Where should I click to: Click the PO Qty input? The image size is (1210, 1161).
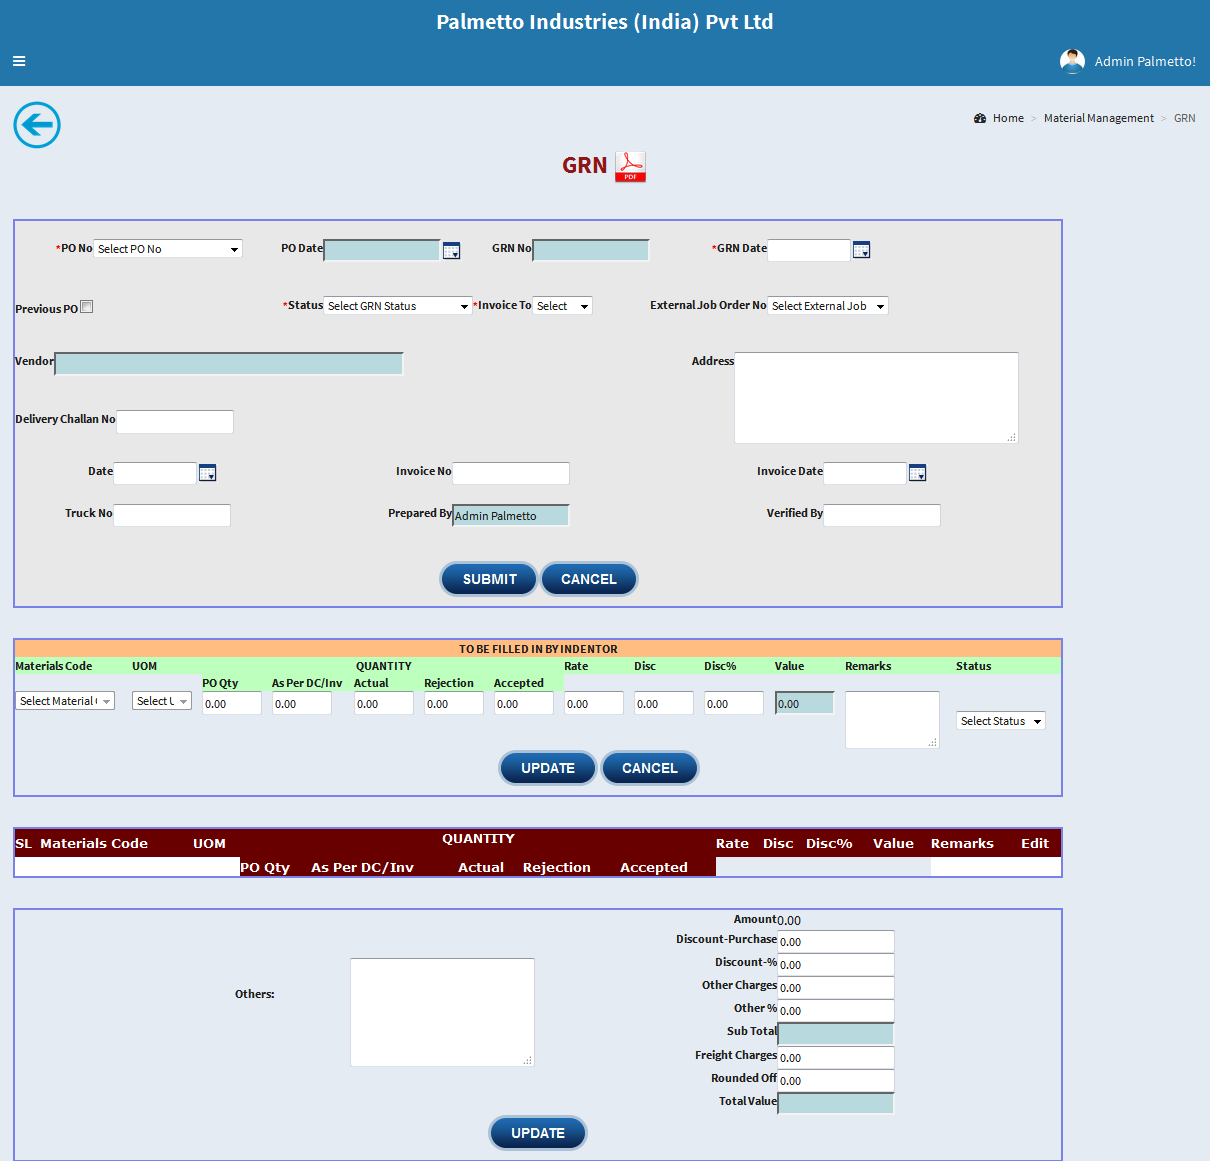(232, 703)
